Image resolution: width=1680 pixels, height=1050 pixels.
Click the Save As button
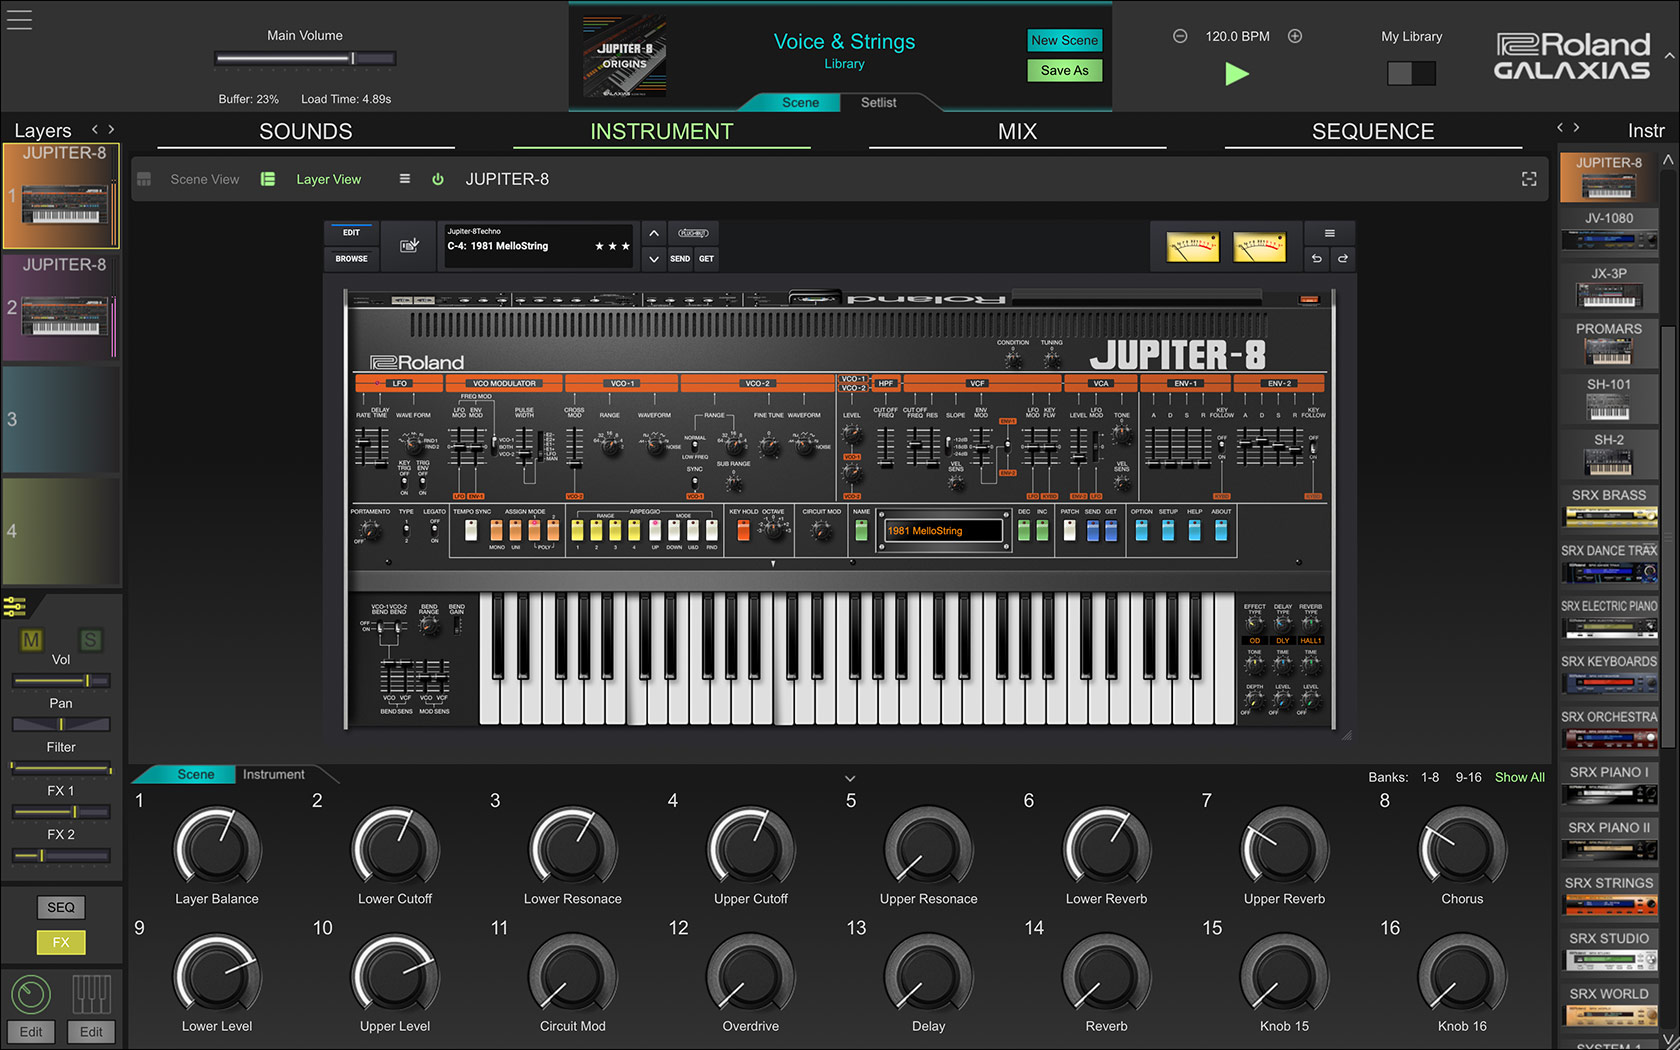coord(1064,70)
